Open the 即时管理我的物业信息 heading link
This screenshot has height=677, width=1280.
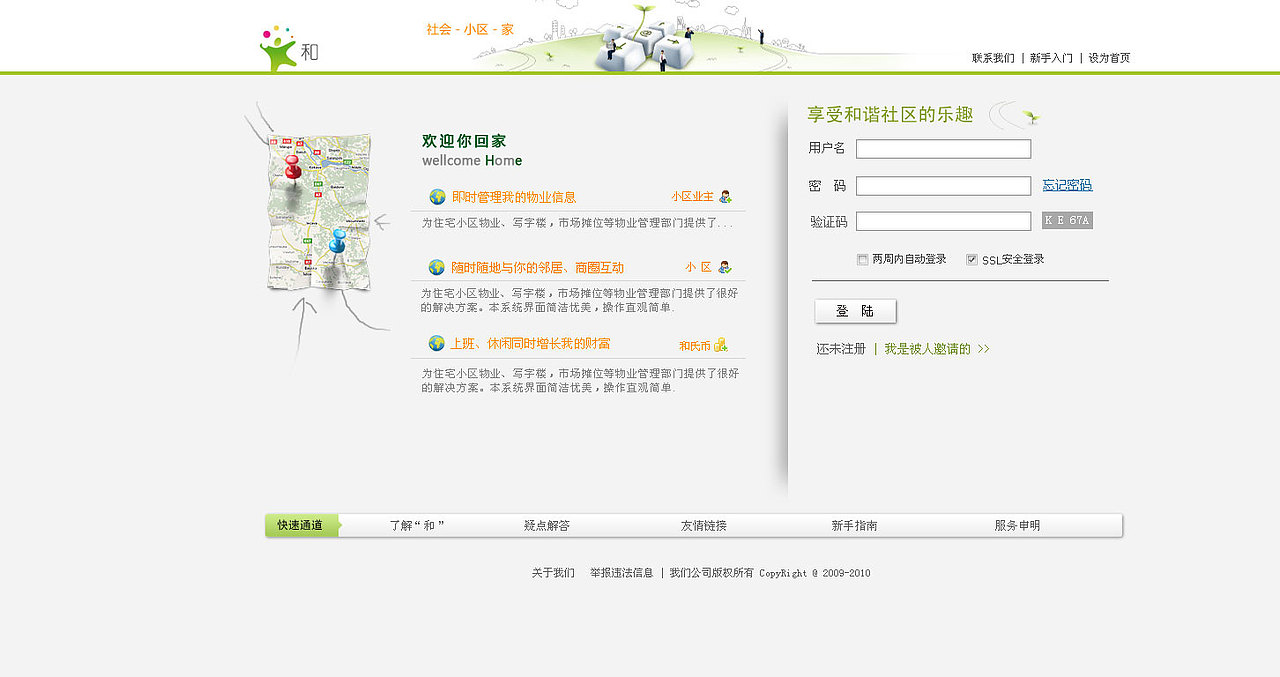coord(514,197)
